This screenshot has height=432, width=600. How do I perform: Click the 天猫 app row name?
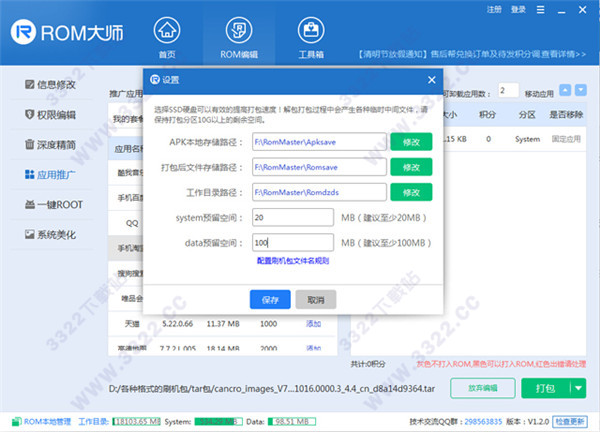[x=132, y=324]
